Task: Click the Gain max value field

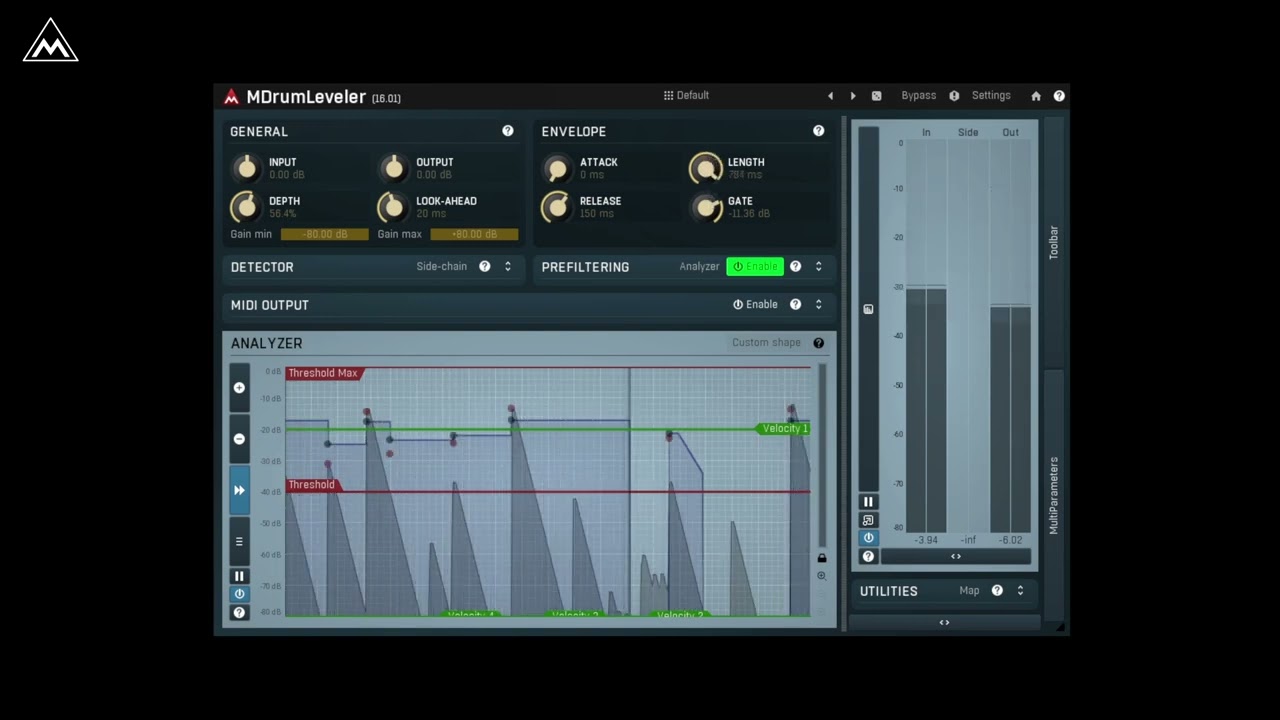Action: [x=474, y=234]
